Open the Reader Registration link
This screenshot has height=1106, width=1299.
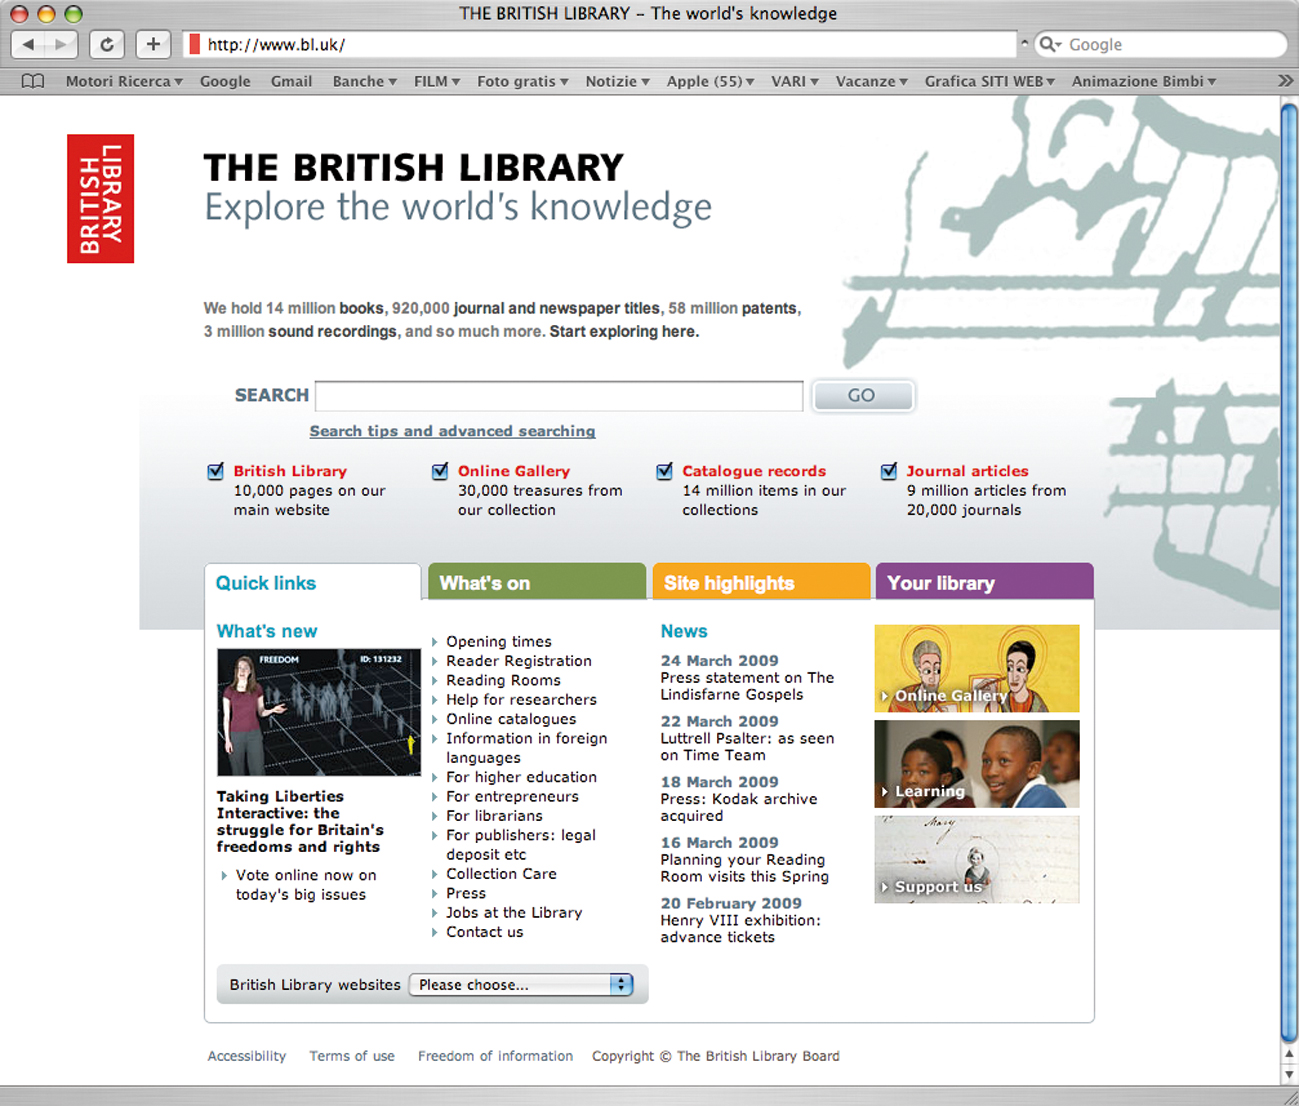(519, 661)
